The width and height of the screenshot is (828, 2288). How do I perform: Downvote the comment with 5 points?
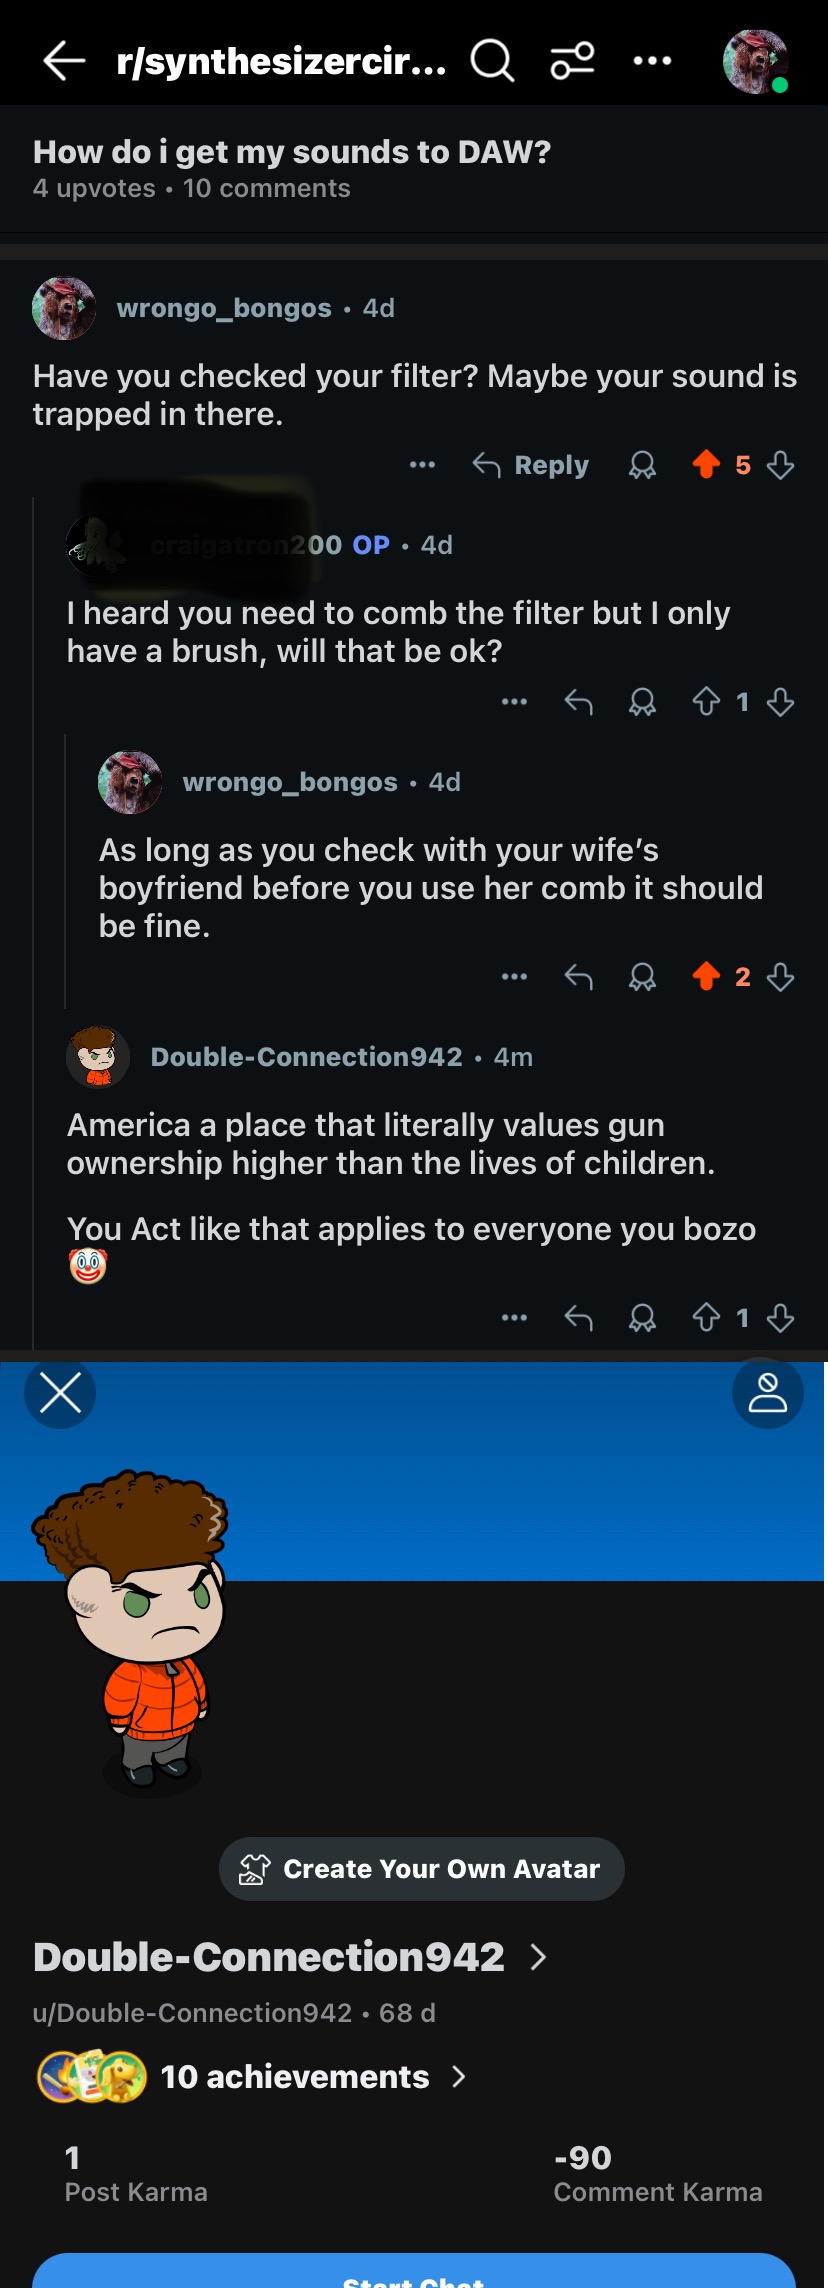780,465
